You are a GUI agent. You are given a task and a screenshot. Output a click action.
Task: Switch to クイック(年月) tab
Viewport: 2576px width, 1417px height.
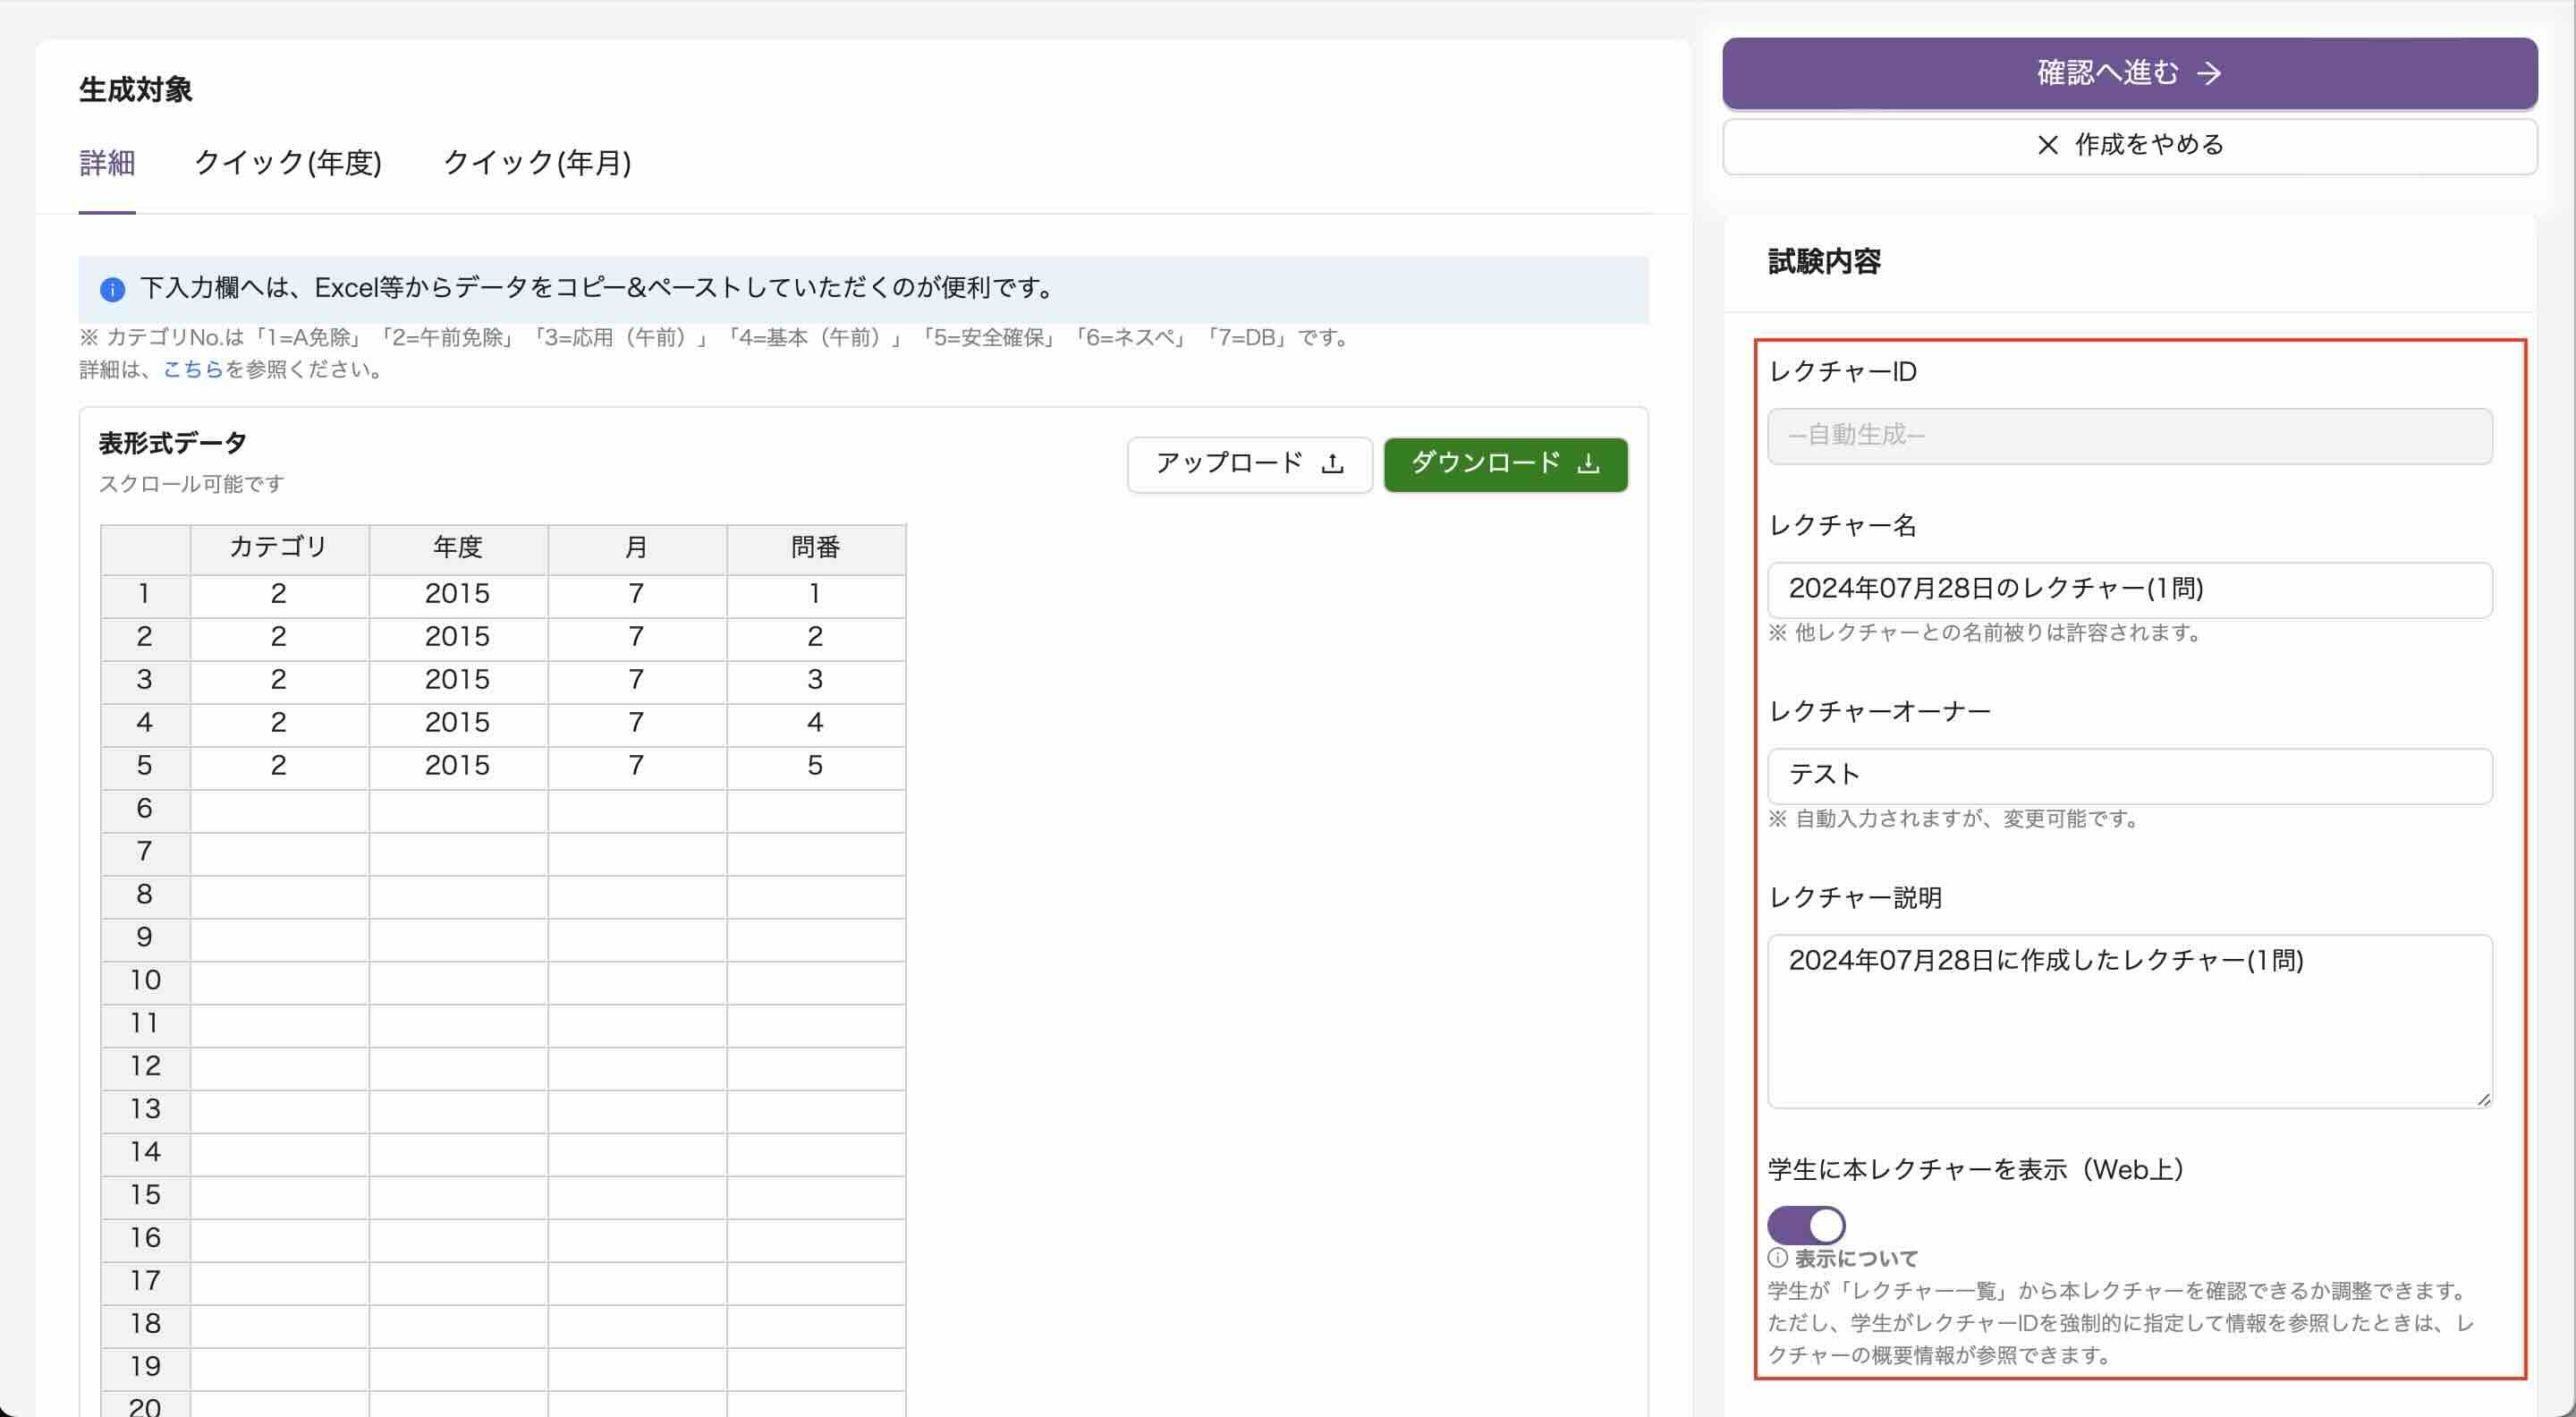click(537, 162)
